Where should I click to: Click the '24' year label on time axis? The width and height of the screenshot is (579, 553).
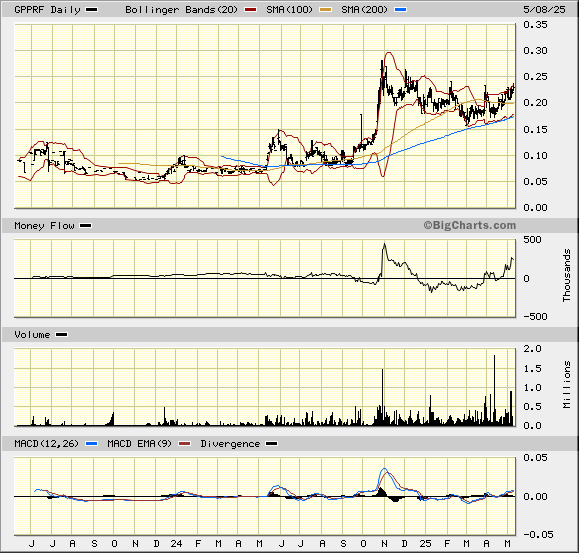[177, 544]
